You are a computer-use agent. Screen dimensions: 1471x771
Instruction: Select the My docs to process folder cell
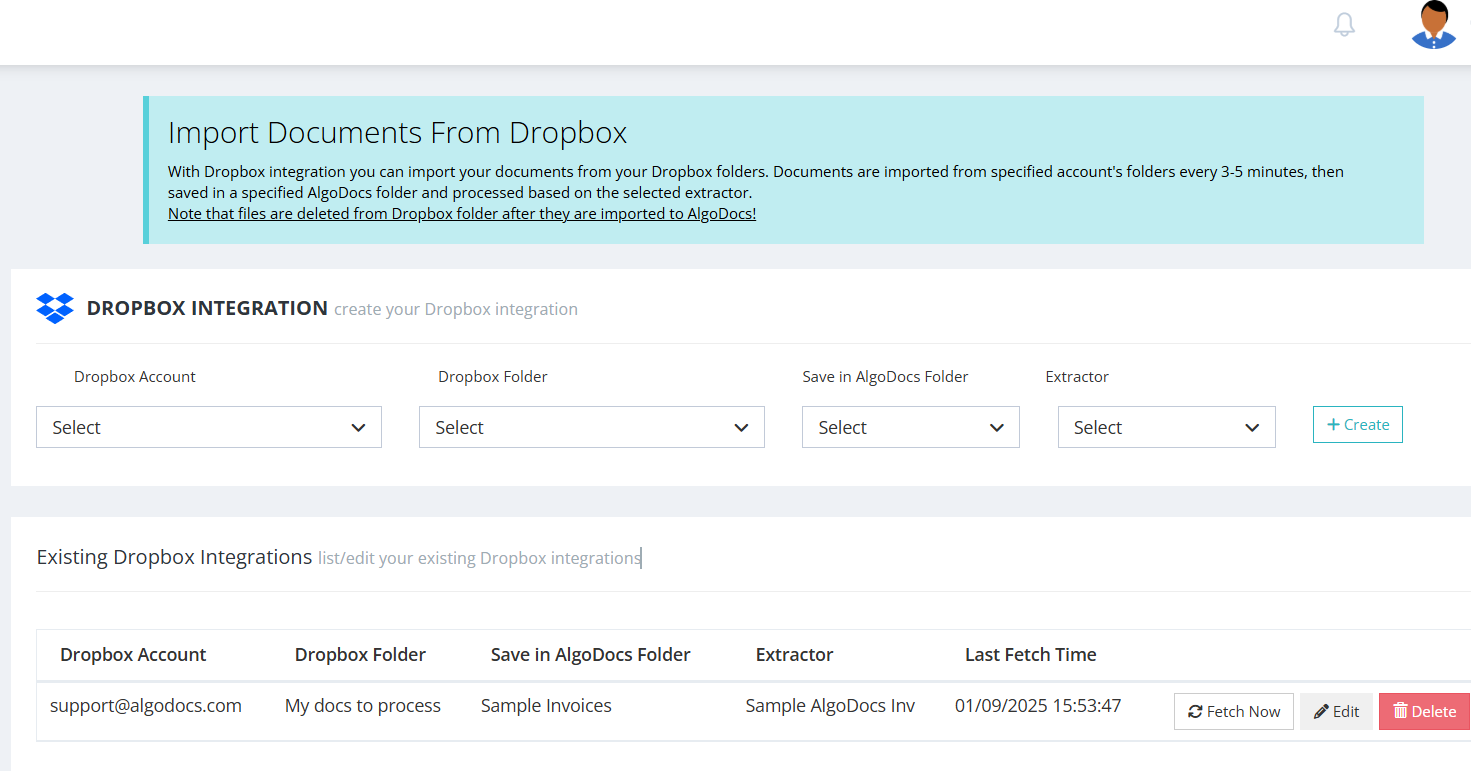362,705
